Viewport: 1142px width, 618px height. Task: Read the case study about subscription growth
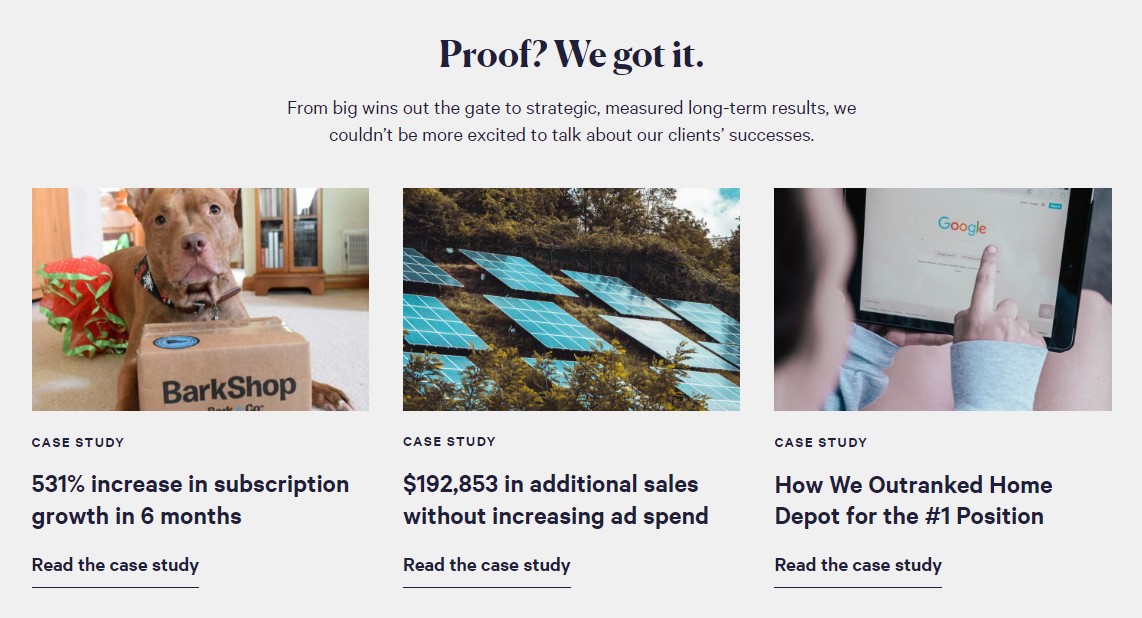[x=114, y=565]
